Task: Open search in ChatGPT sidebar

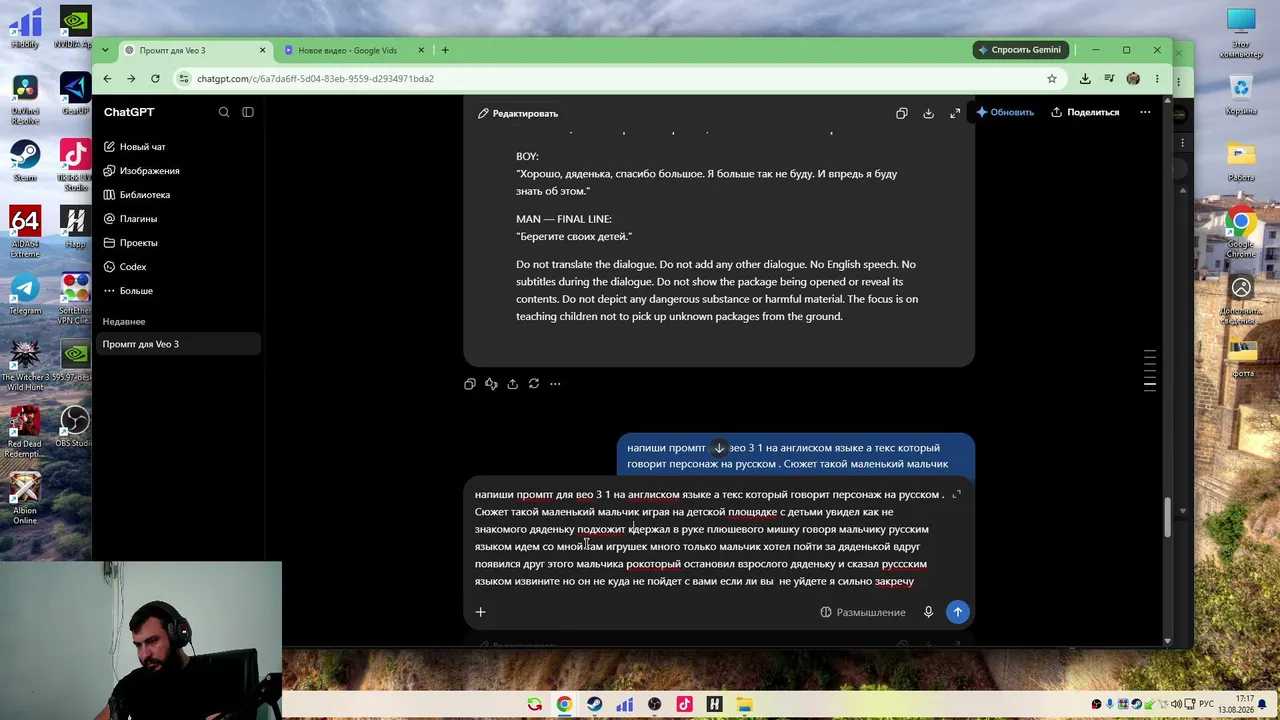Action: click(224, 112)
